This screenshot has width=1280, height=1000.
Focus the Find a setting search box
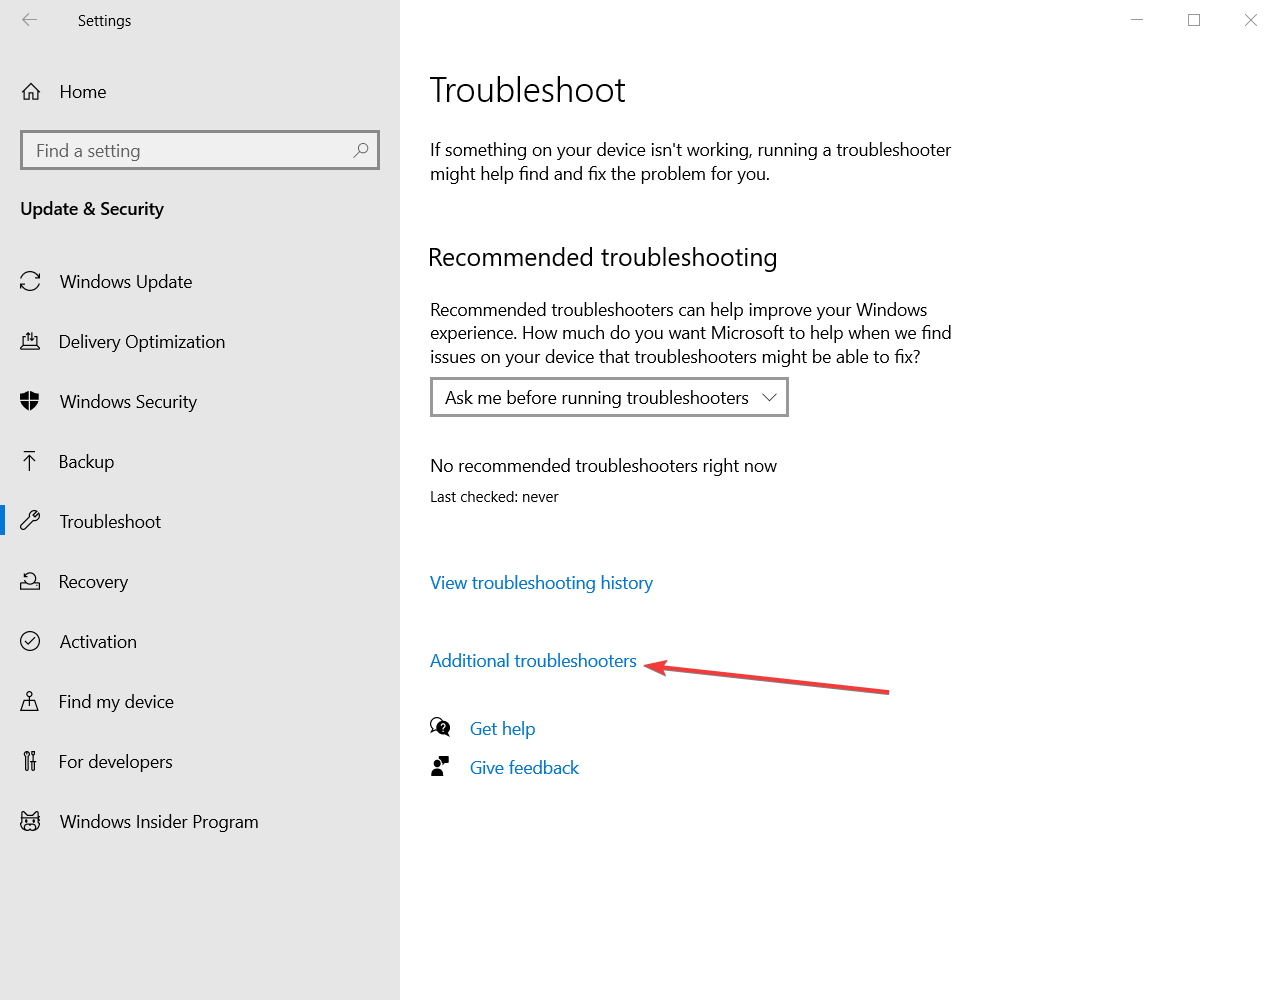tap(200, 150)
